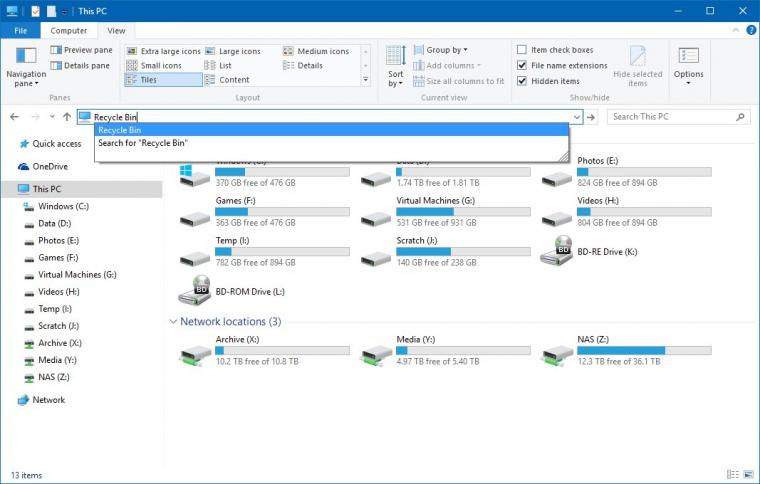Switch layout to List view
The width and height of the screenshot is (760, 484).
[218, 65]
